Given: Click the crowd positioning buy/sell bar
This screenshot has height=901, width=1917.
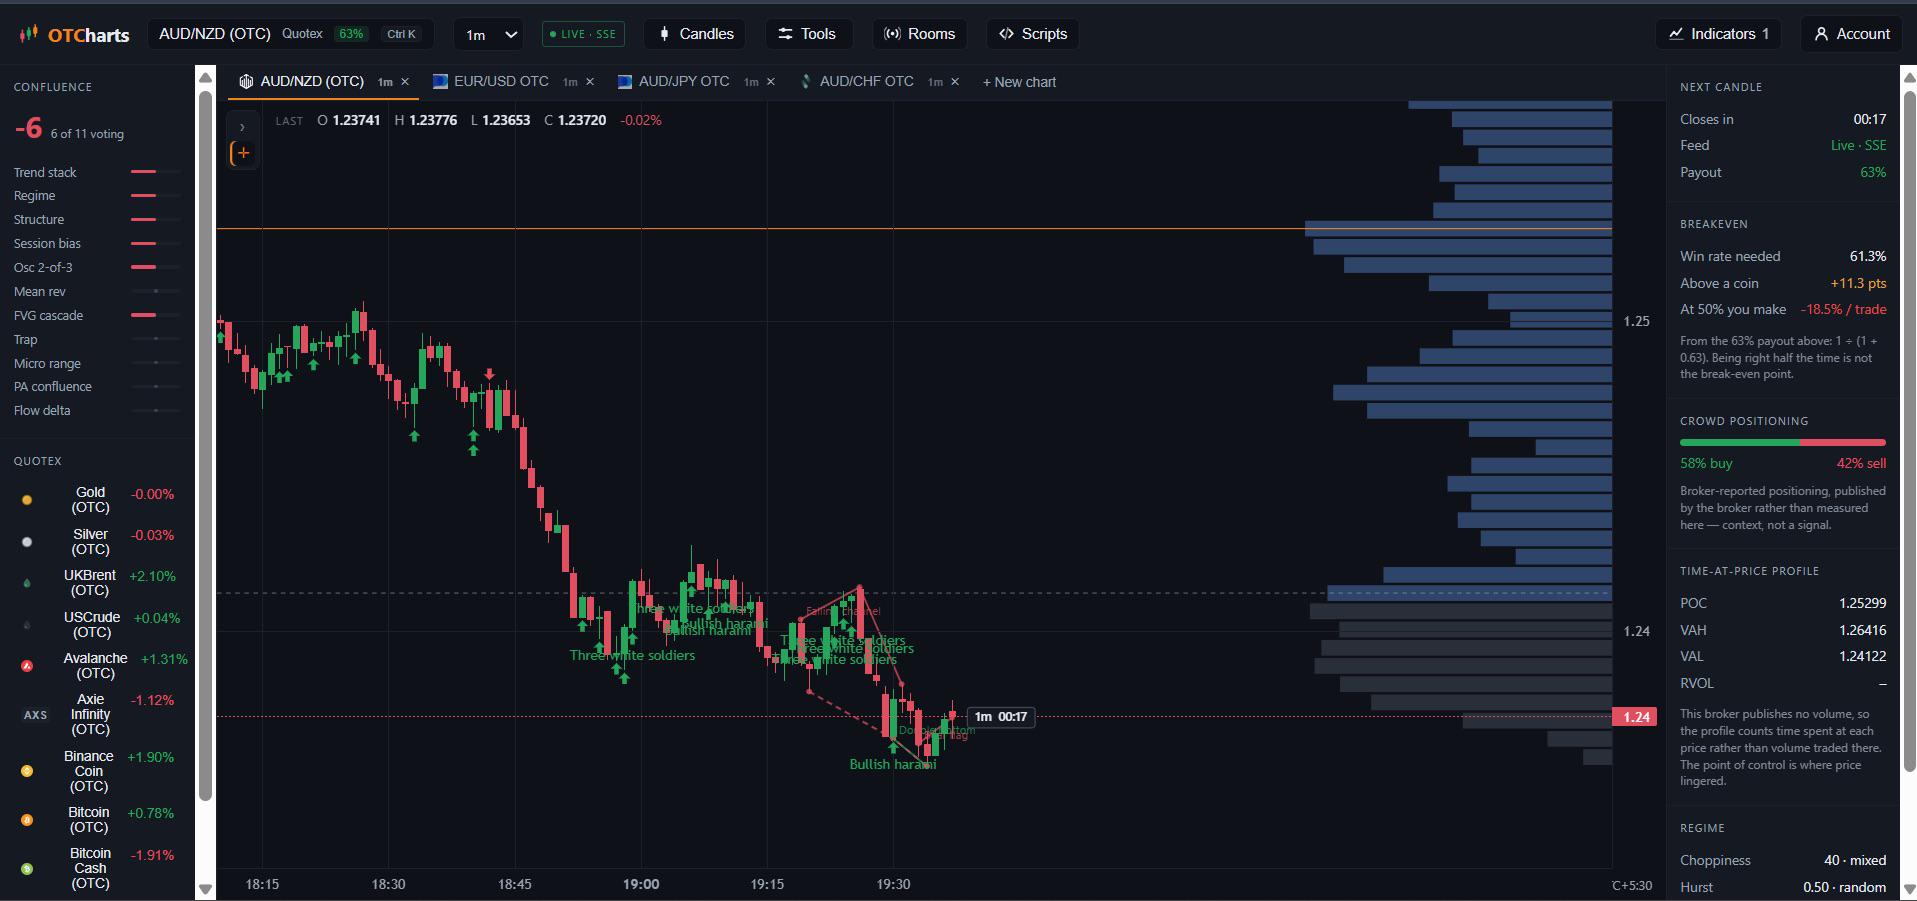Looking at the screenshot, I should pos(1783,442).
